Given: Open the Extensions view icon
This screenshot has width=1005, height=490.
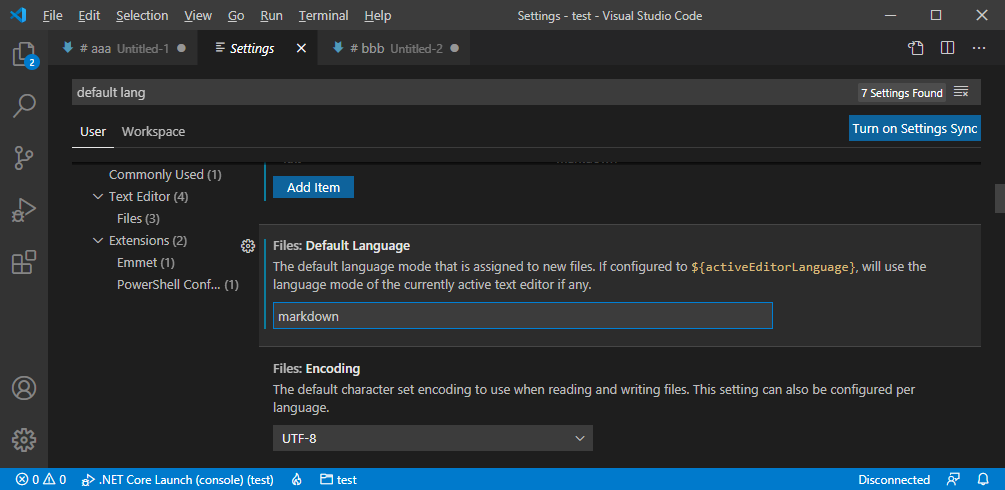Looking at the screenshot, I should click(x=24, y=262).
